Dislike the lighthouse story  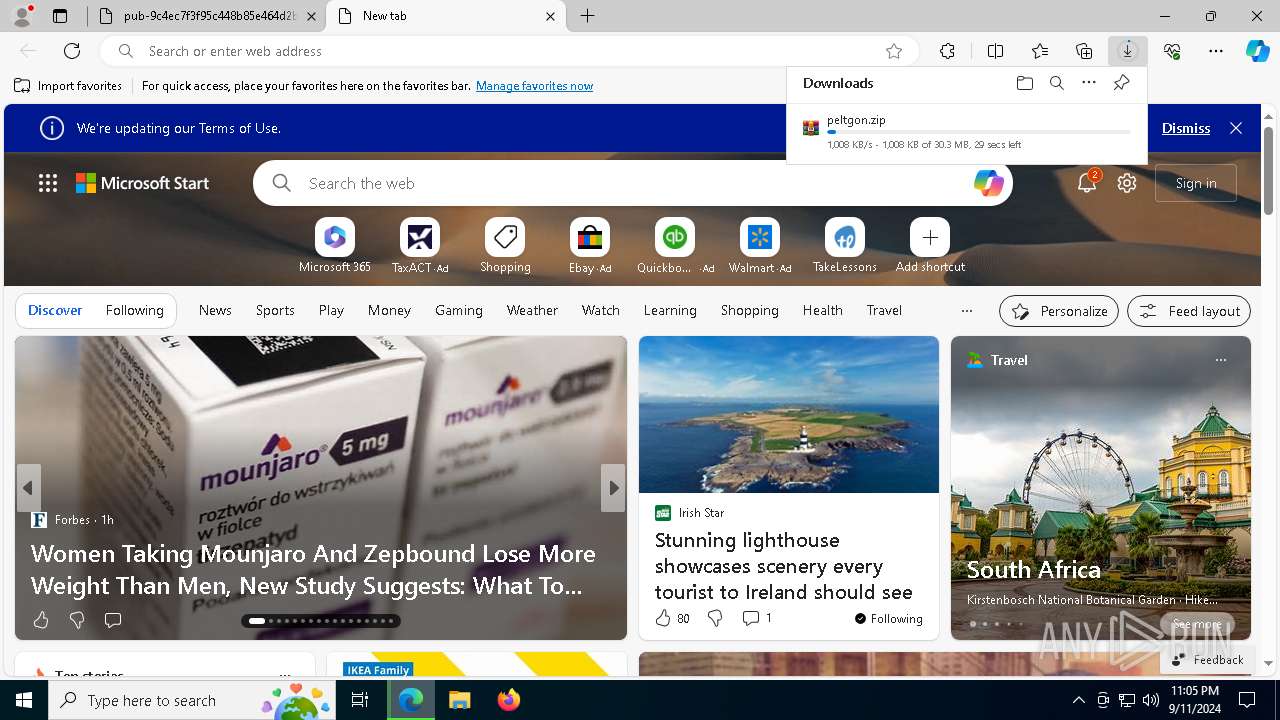coord(715,619)
